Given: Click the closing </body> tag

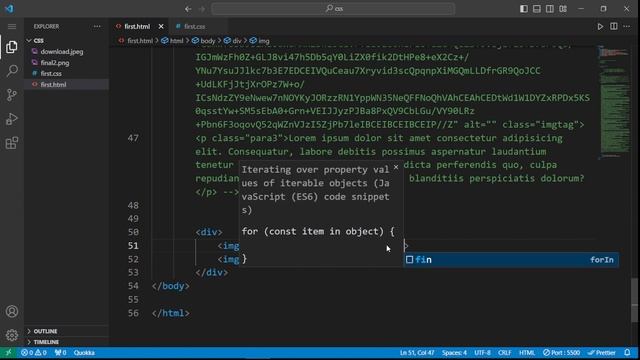Looking at the screenshot, I should [170, 286].
